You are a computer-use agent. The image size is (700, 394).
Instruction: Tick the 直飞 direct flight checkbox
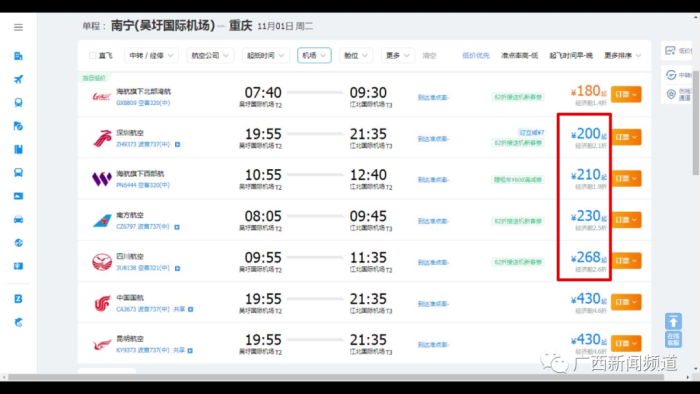[92, 55]
